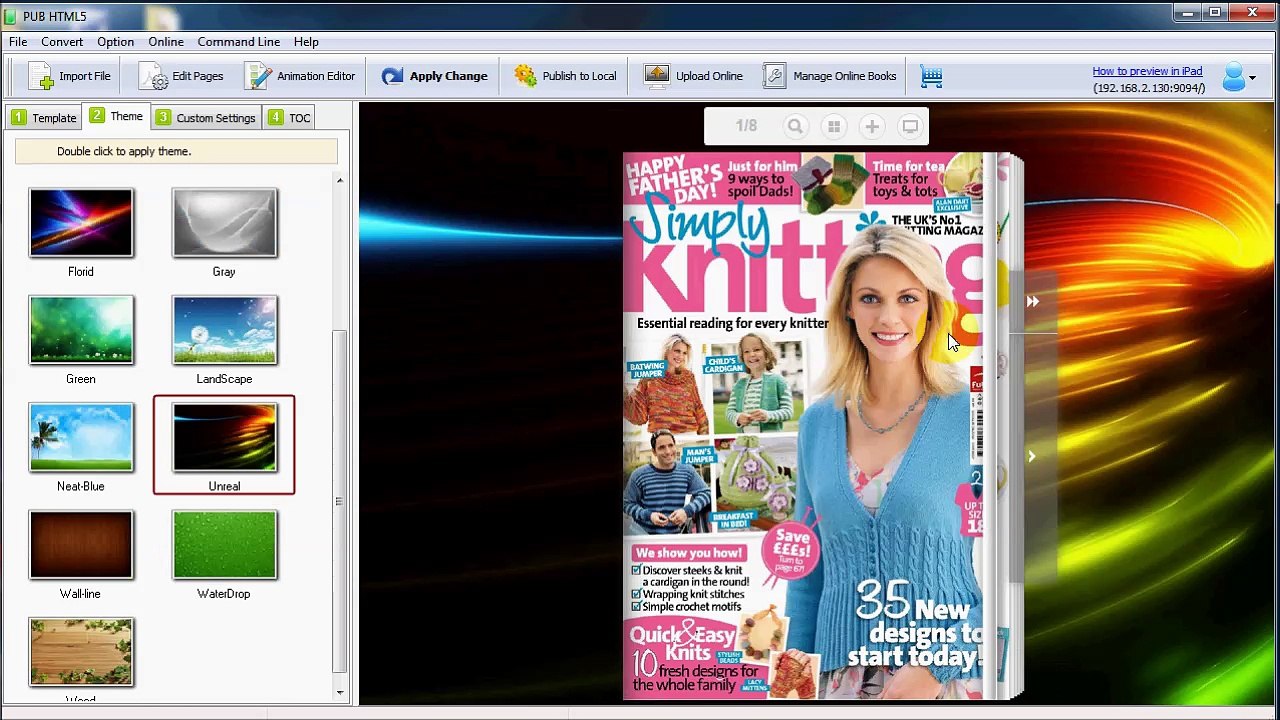Click the Manage Online Books icon
The image size is (1280, 720).
775,76
